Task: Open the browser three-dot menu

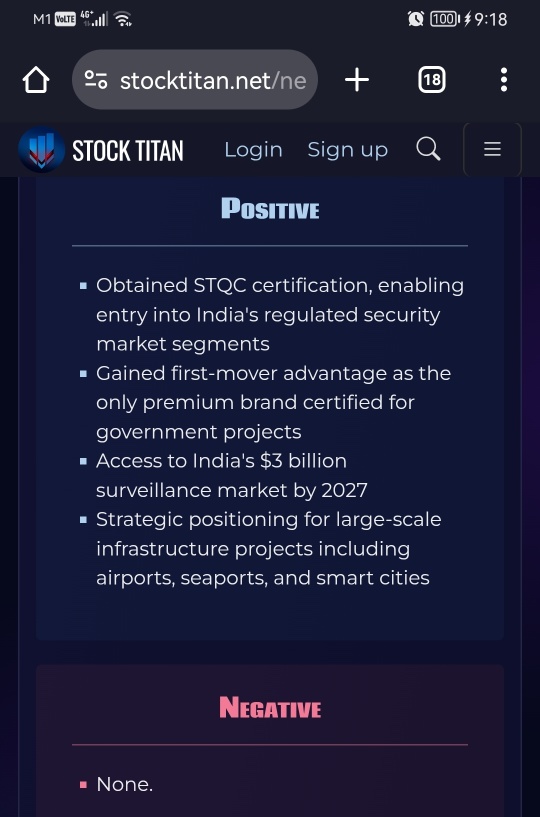Action: 504,80
